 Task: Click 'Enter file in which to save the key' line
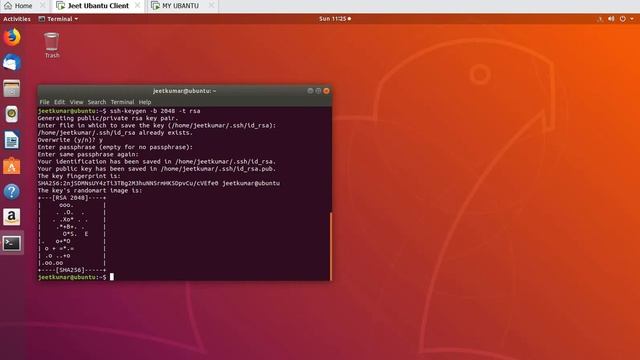pyautogui.click(x=157, y=125)
